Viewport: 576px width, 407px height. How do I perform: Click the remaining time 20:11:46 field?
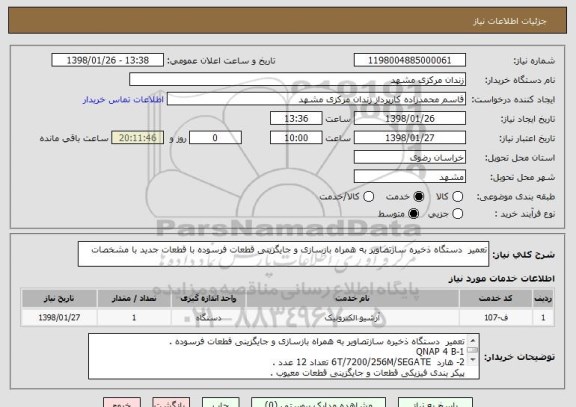pos(137,138)
